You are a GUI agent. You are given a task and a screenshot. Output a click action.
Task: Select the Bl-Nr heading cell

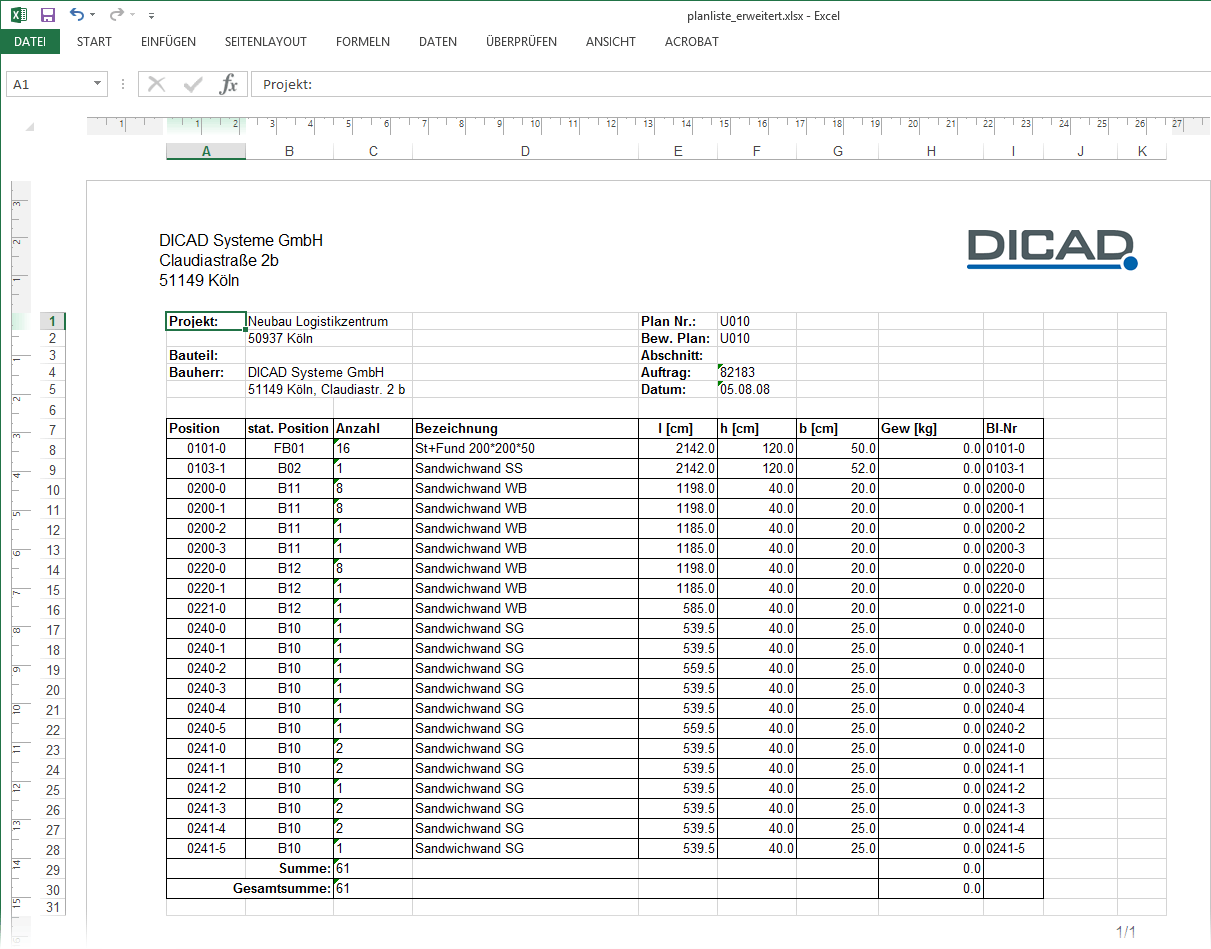(1013, 428)
